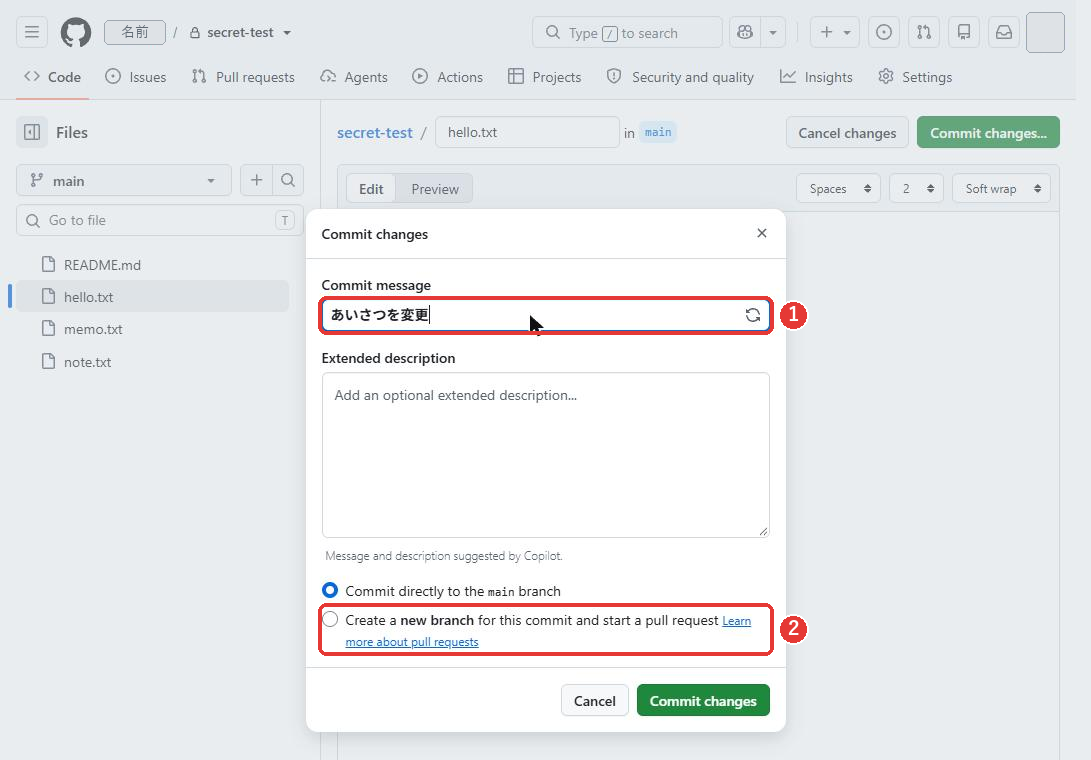Open the Actions tab
Screen dimensions: 1091x760
(447, 77)
